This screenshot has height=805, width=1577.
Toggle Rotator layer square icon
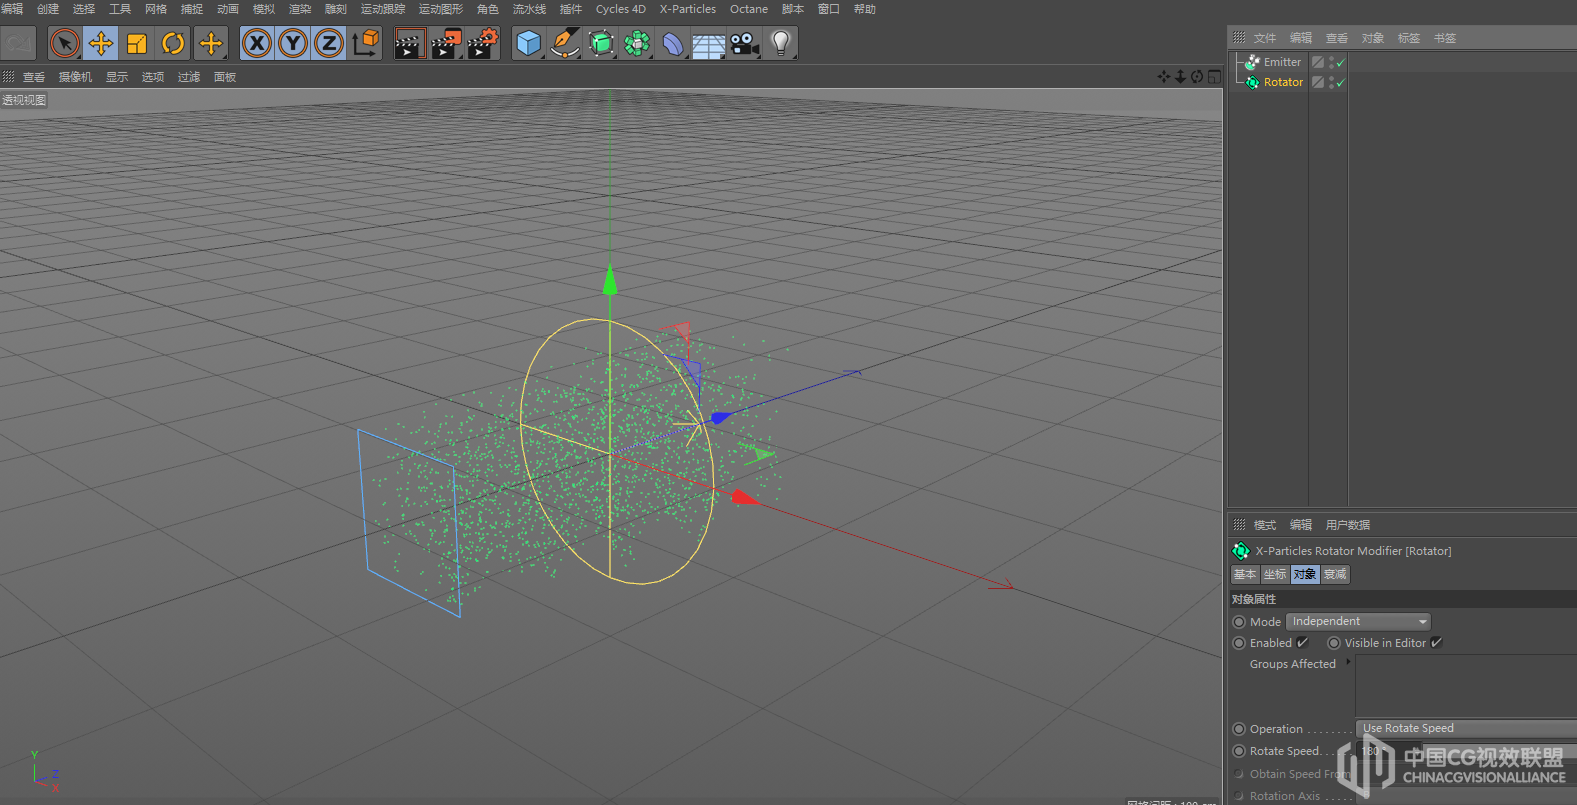click(x=1318, y=82)
